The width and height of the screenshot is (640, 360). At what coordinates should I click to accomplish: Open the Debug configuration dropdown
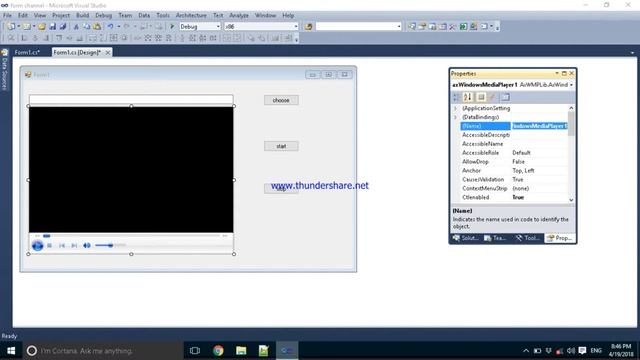pyautogui.click(x=218, y=27)
